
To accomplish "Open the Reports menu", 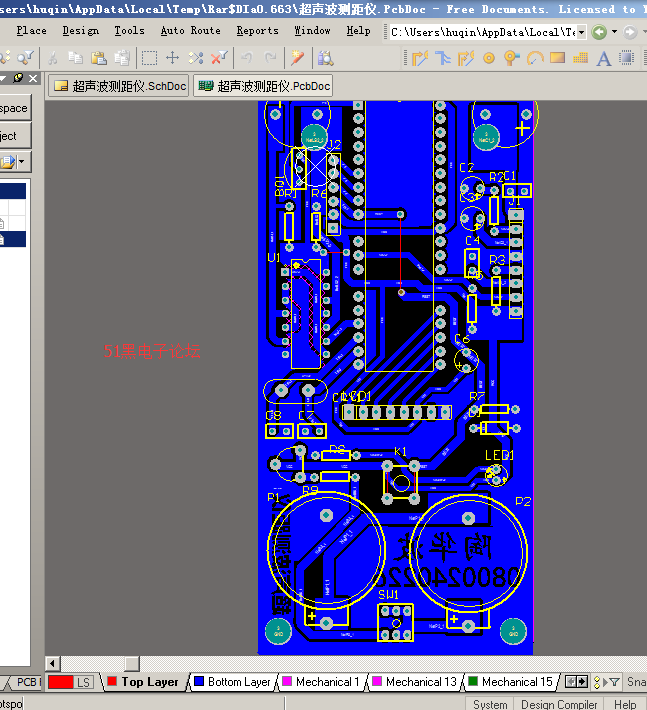I will click(x=257, y=31).
